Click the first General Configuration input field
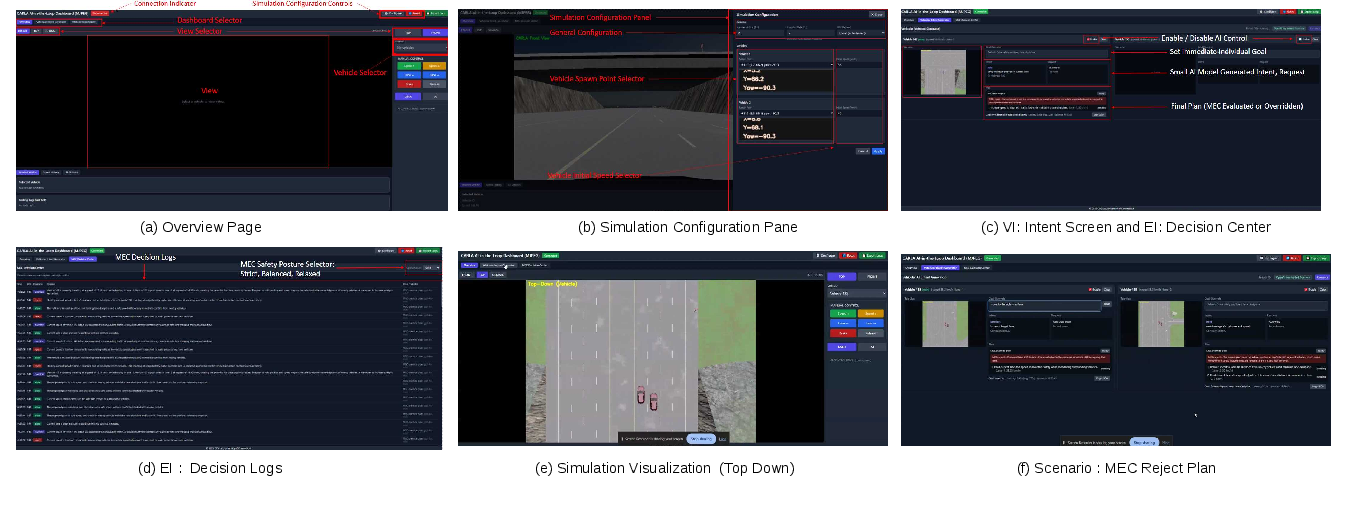The width and height of the screenshot is (1350, 513). 759,33
